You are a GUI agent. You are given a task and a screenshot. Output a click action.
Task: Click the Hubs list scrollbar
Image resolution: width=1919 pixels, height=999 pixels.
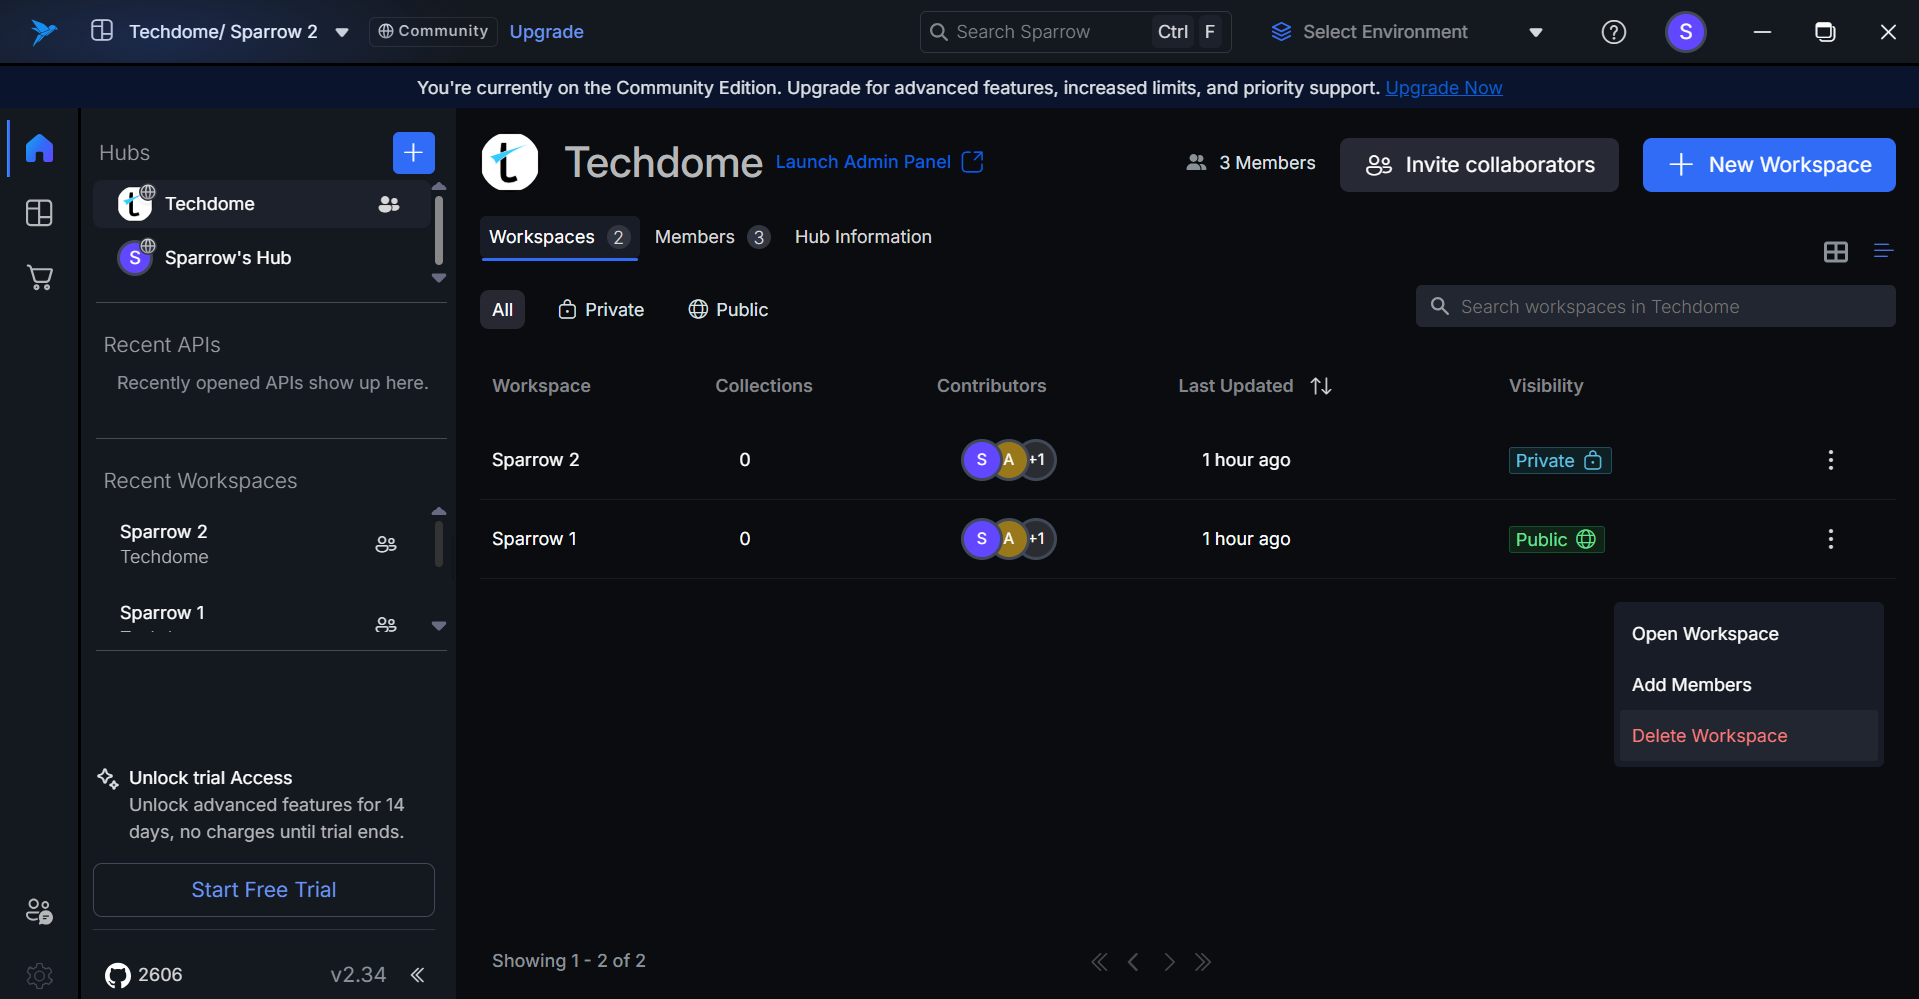(438, 230)
